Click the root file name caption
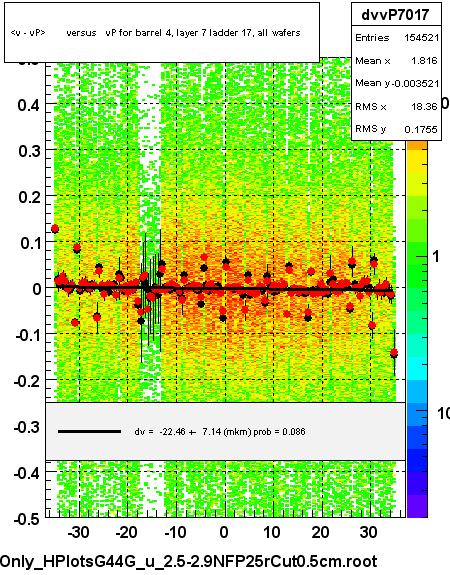This screenshot has height=575, width=450. (x=188, y=561)
